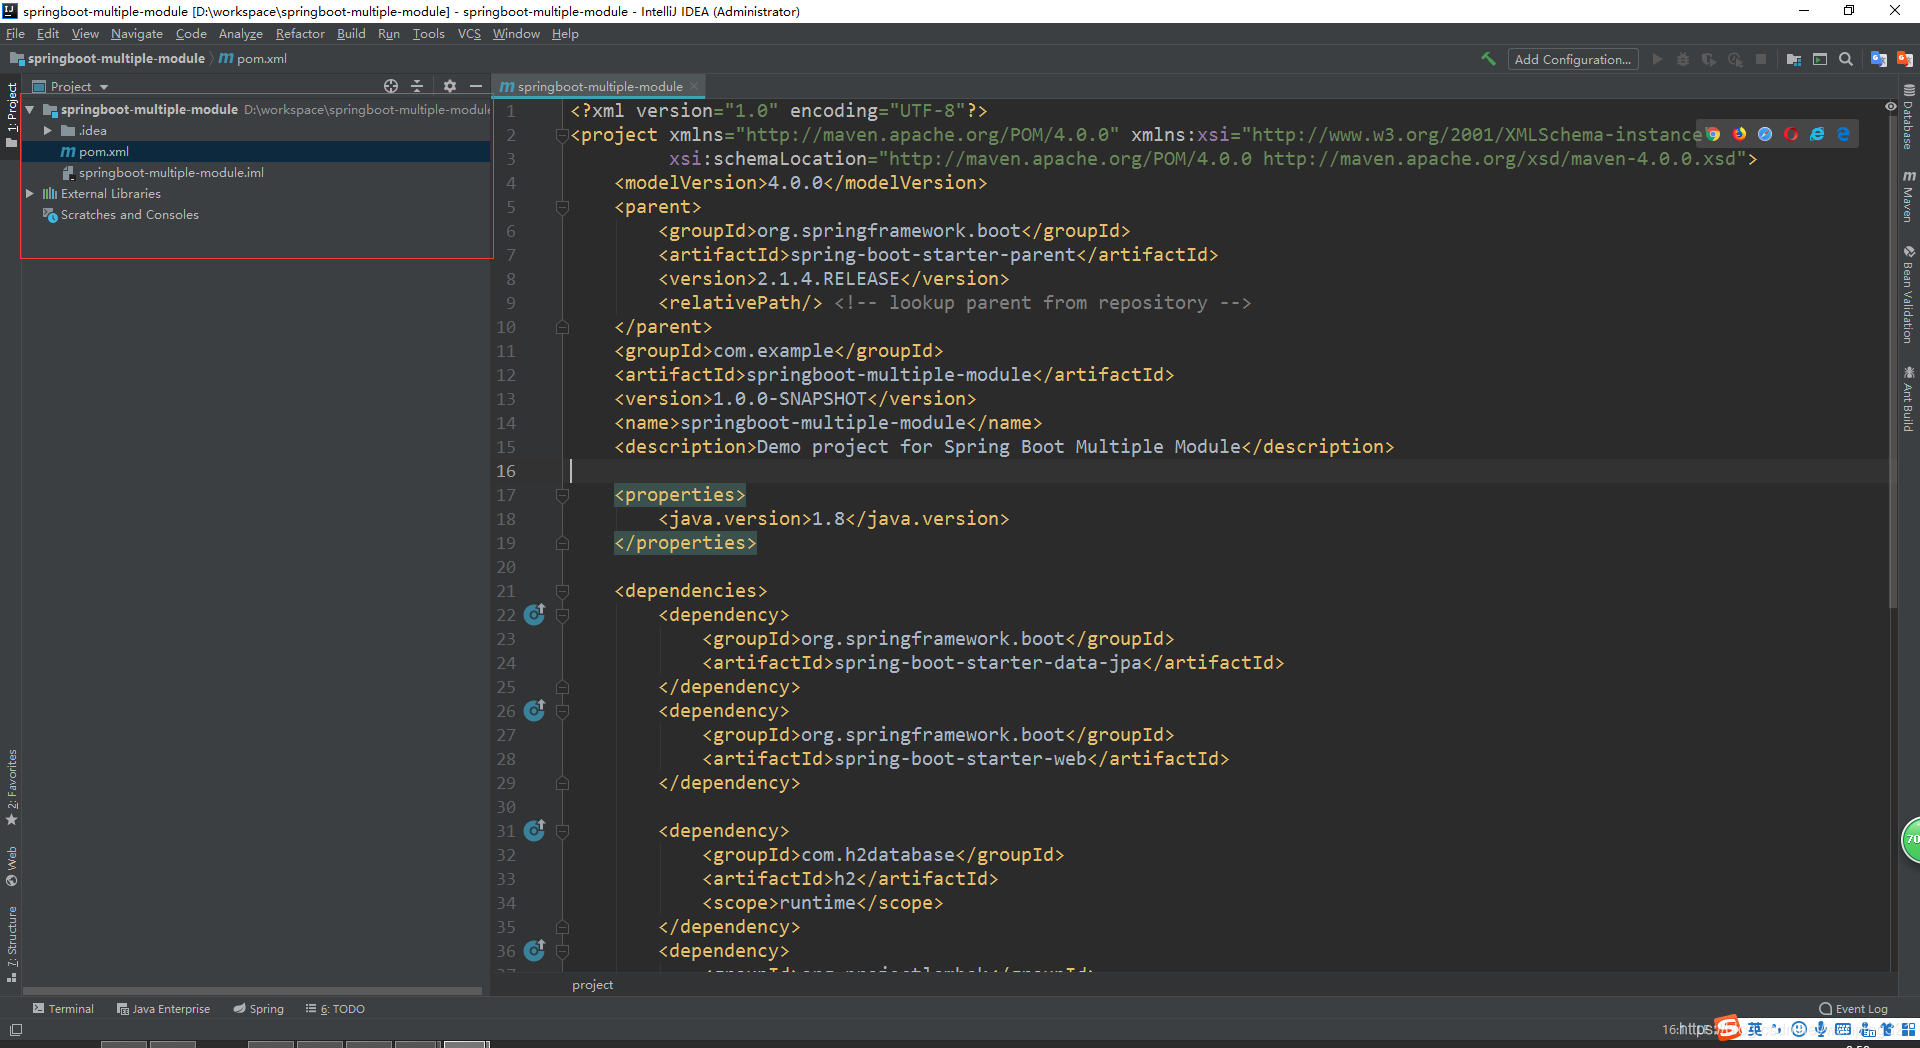Collapse springboot-multiple-module root node
This screenshot has width=1920, height=1048.
(30, 109)
